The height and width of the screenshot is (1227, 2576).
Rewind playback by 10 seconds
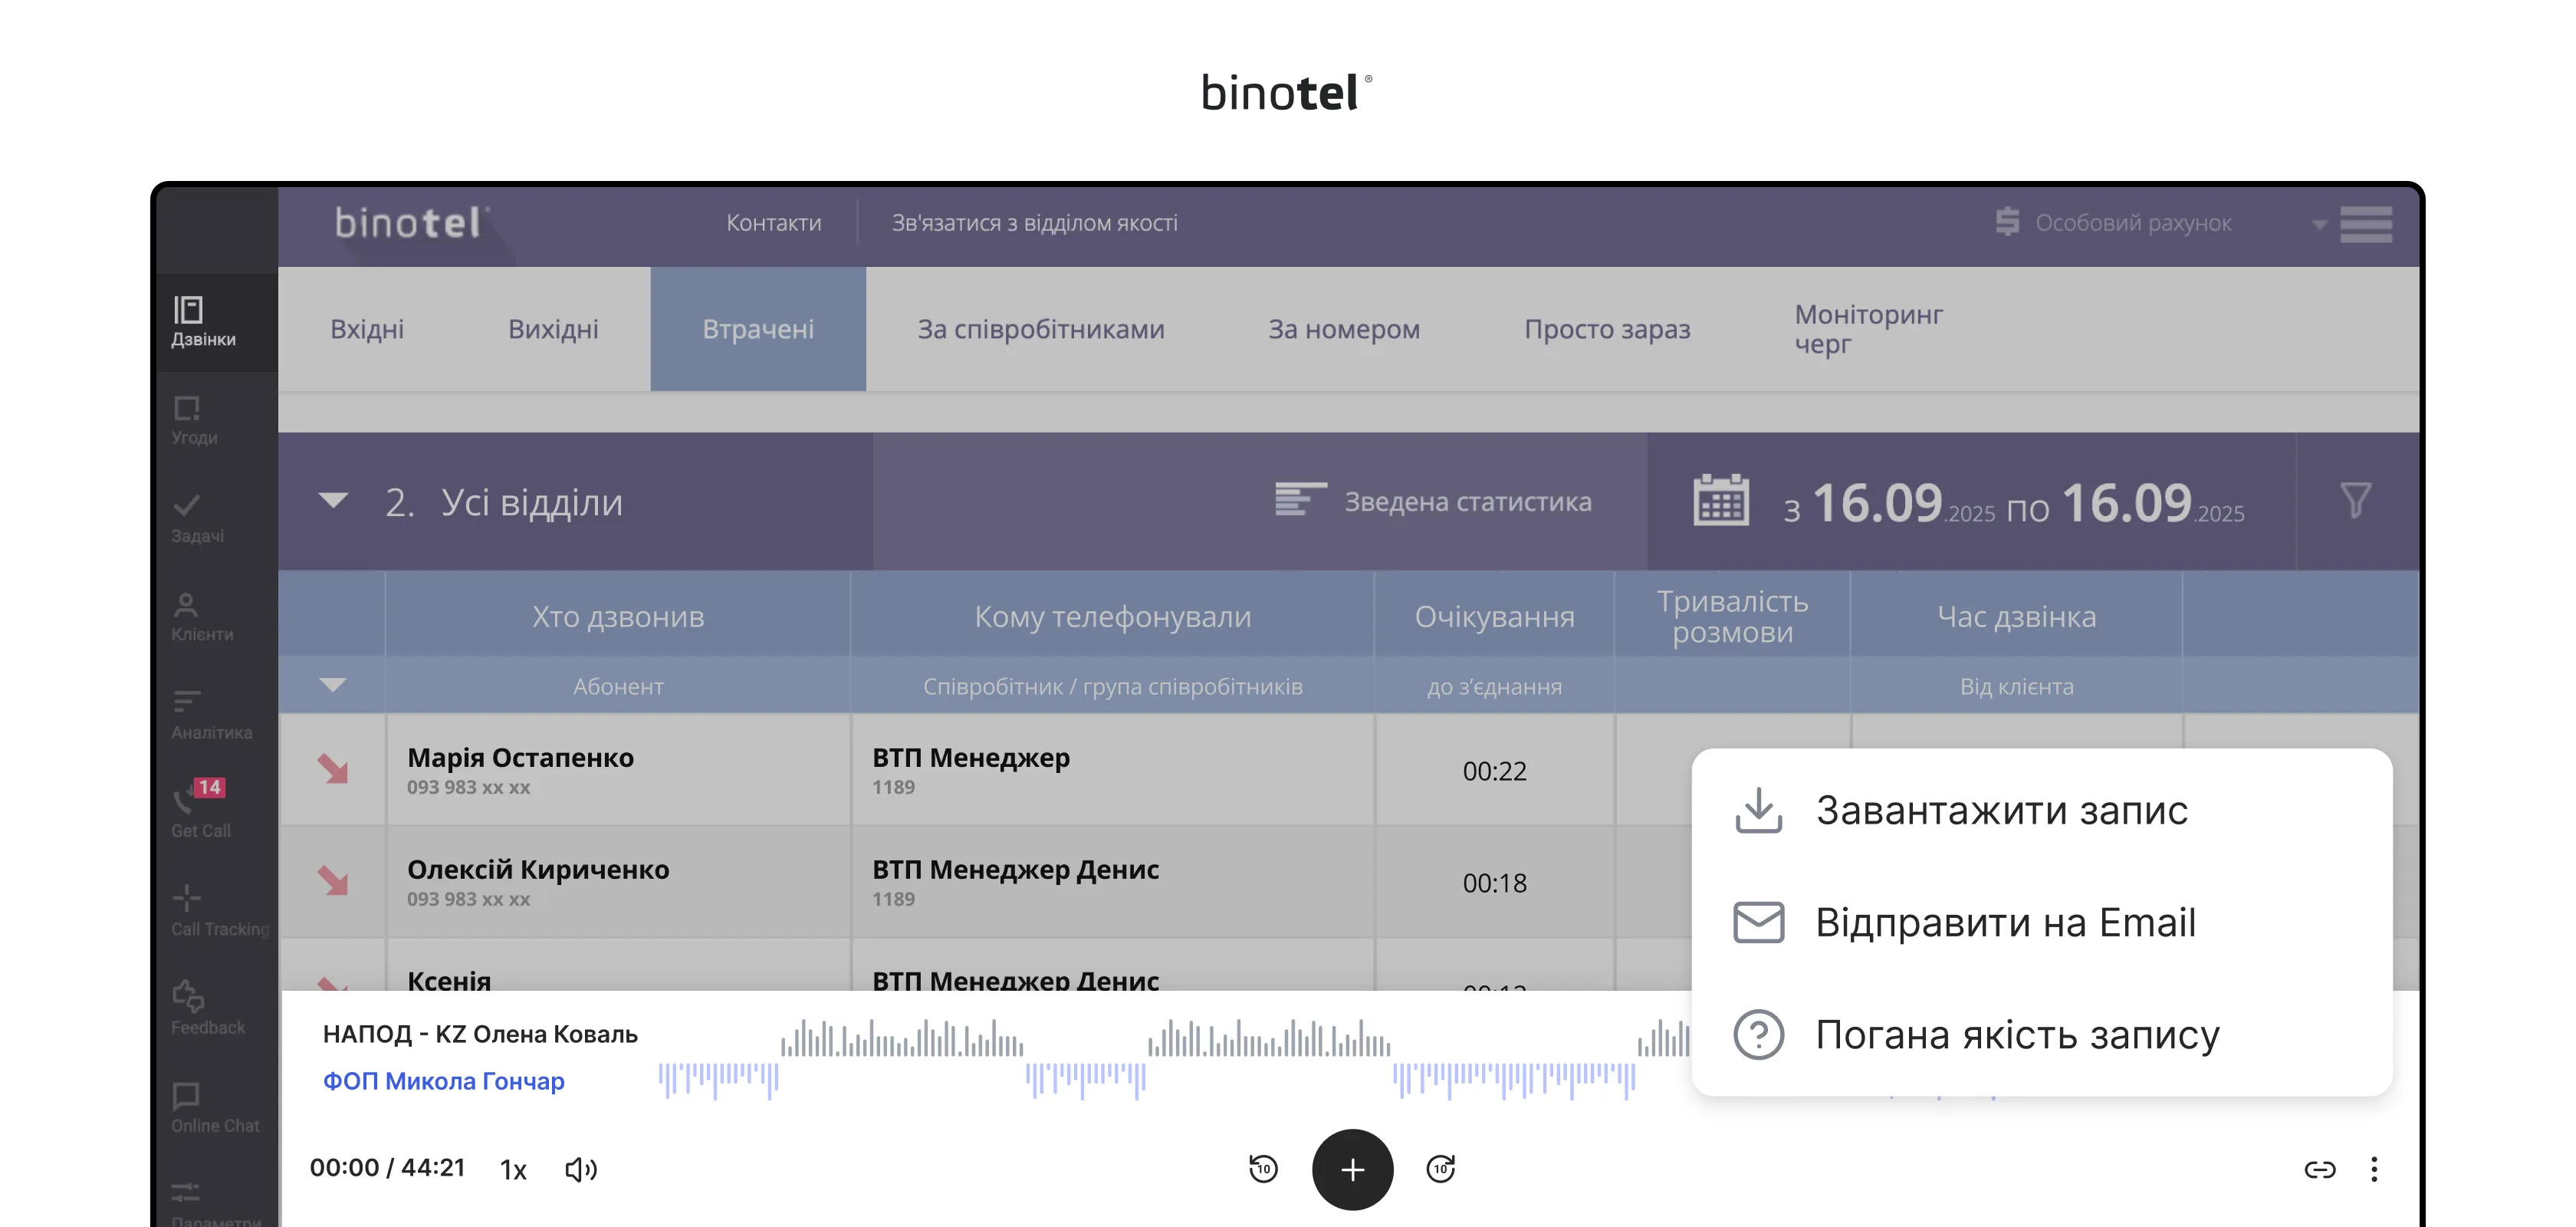(1263, 1168)
